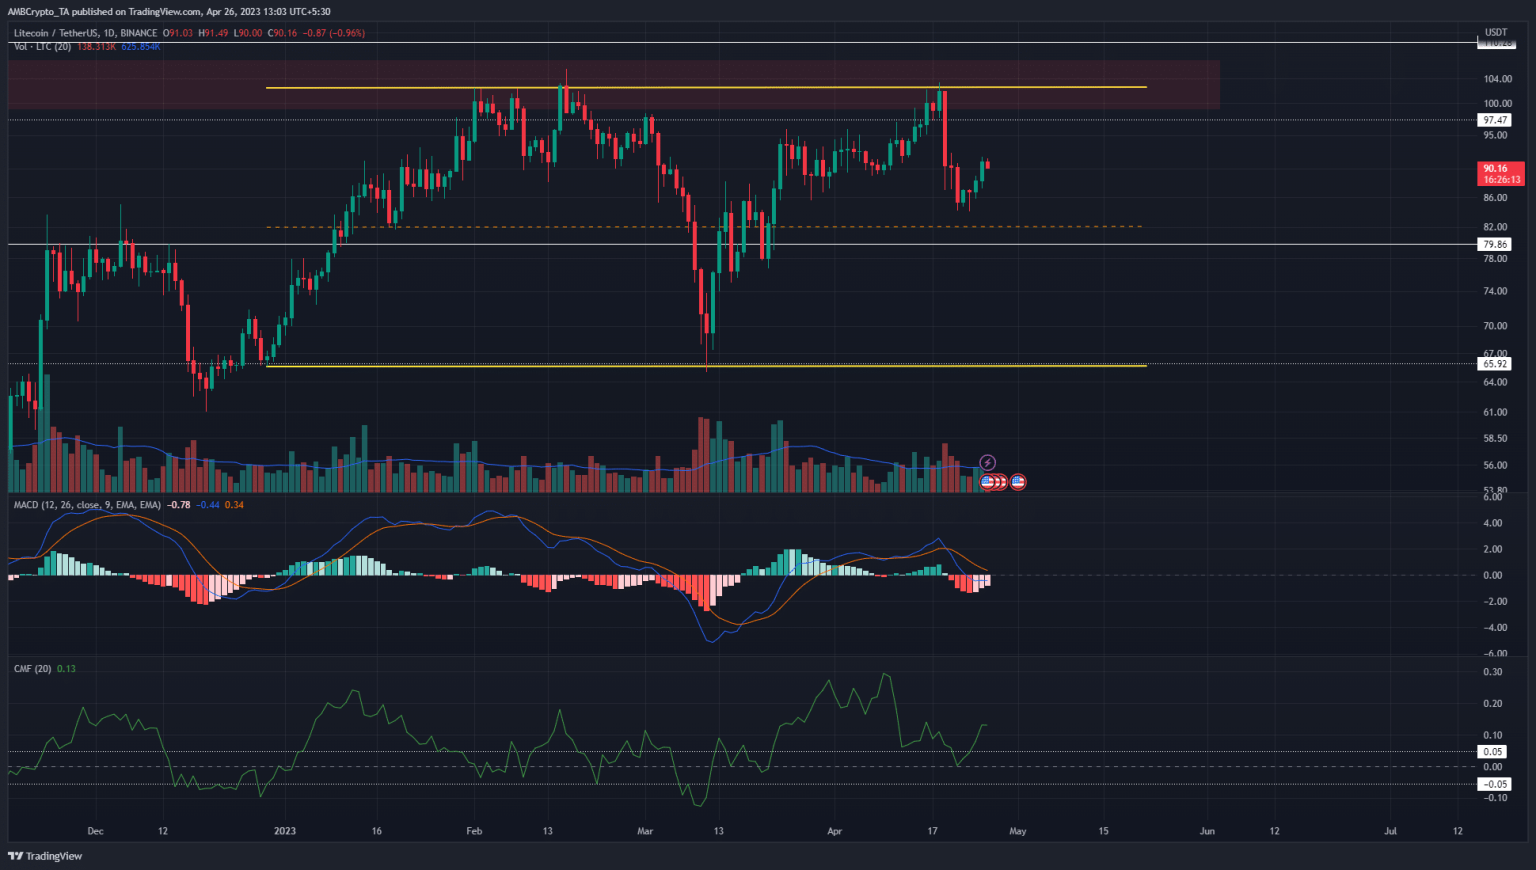Image resolution: width=1536 pixels, height=870 pixels.
Task: Click the 97.47 price level label
Action: point(1495,120)
